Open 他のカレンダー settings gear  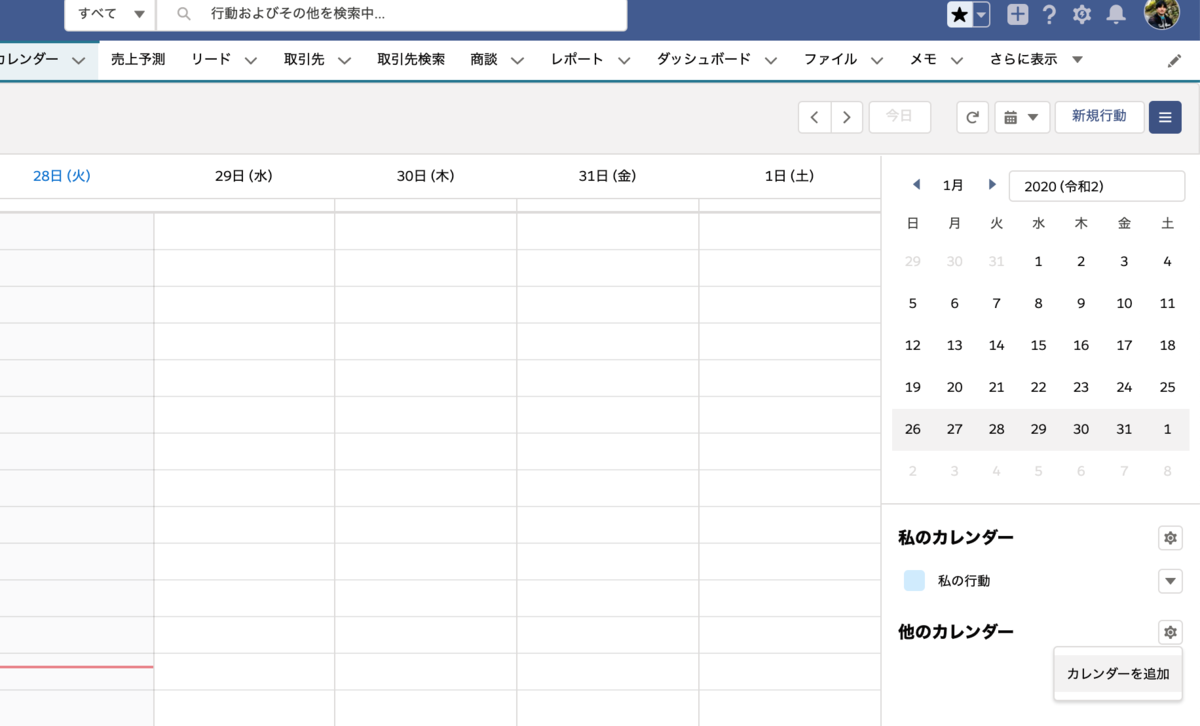click(x=1170, y=631)
